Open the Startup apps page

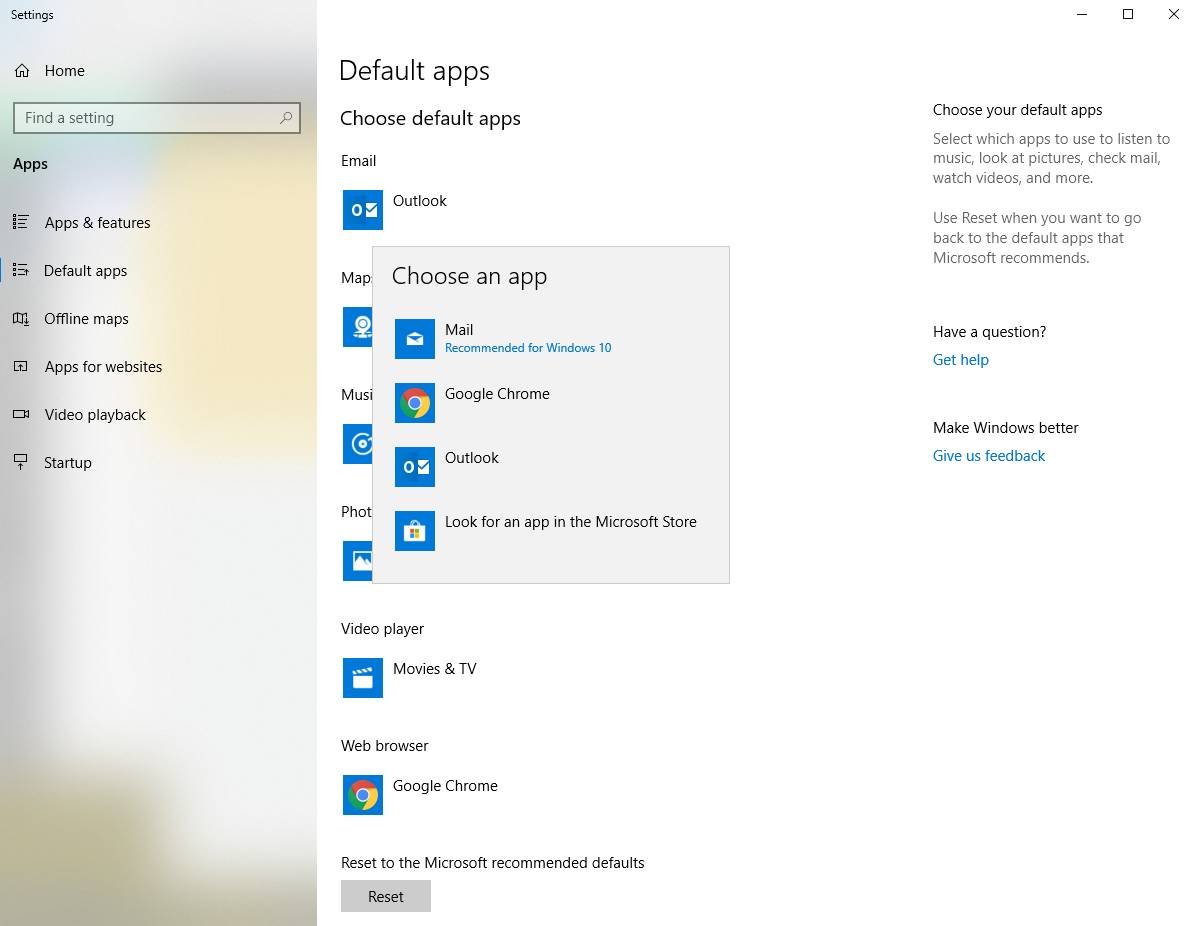[68, 463]
